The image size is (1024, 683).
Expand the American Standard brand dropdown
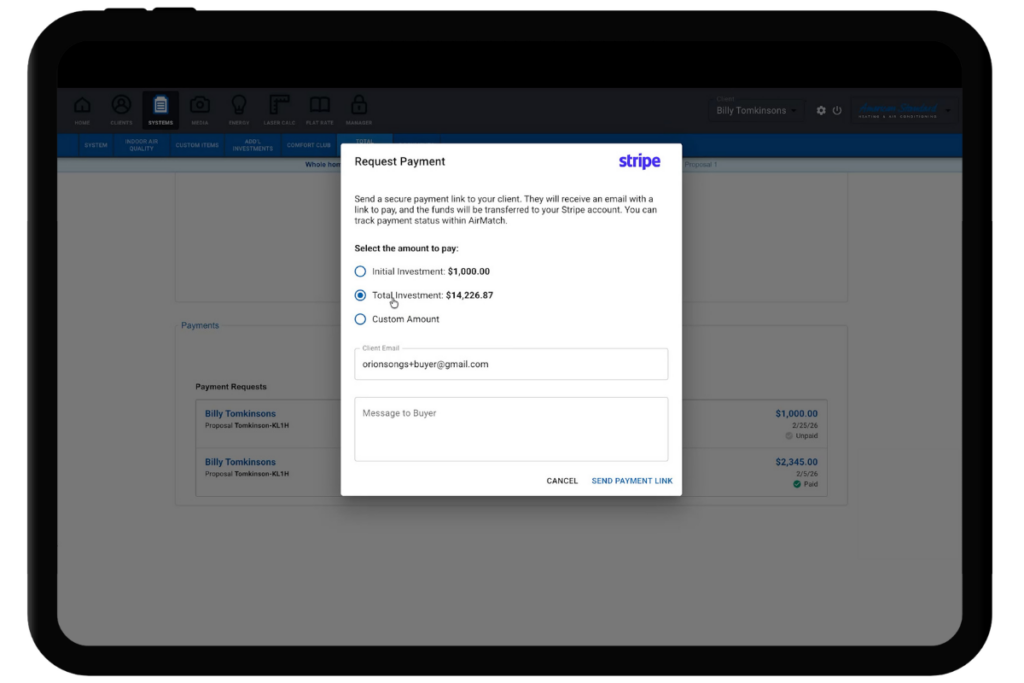point(947,110)
